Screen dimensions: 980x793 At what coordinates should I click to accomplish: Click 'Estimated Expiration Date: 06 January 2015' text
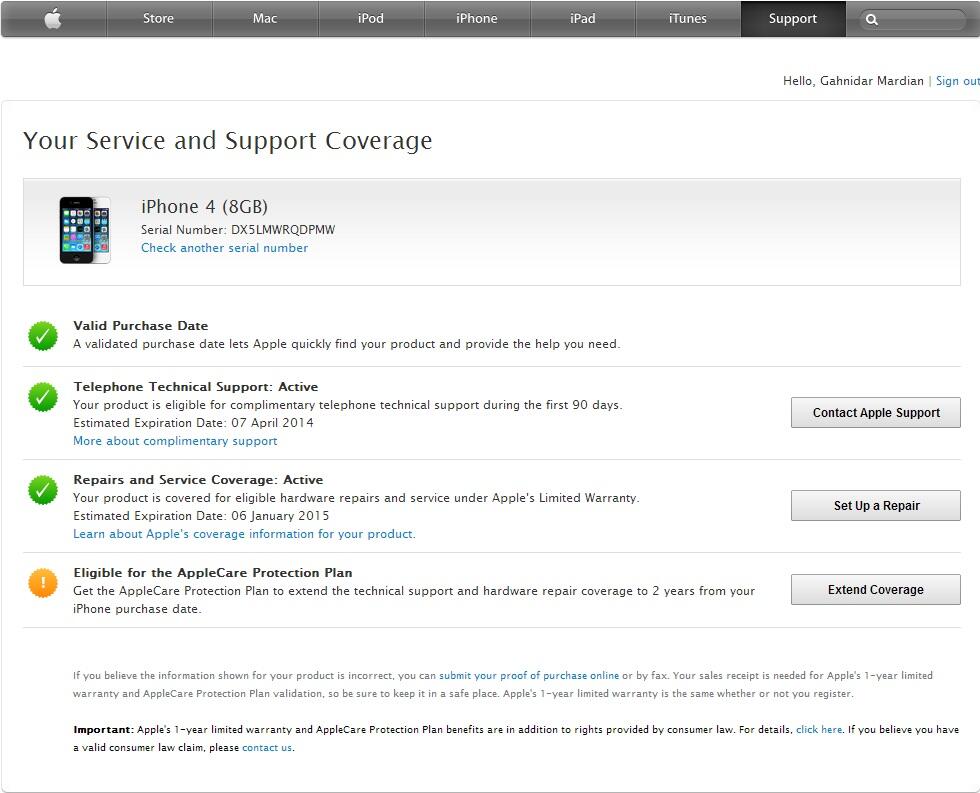point(201,516)
